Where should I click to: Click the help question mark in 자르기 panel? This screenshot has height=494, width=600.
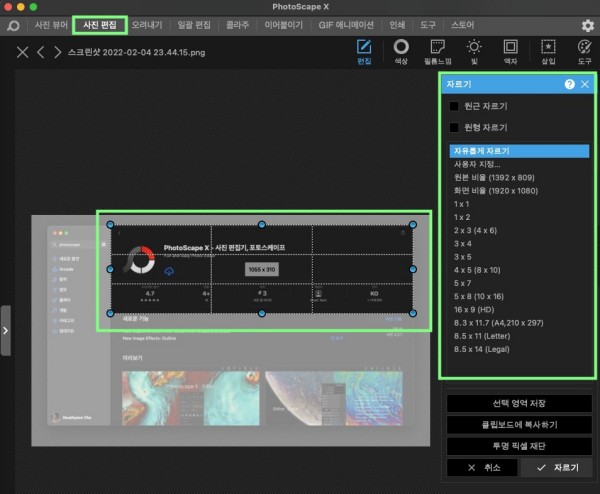tap(569, 85)
